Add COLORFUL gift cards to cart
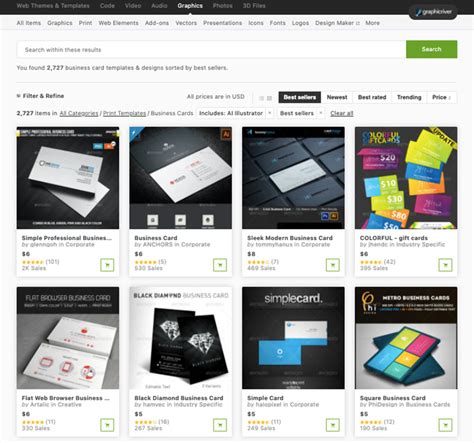This screenshot has width=474, height=443. (x=445, y=265)
